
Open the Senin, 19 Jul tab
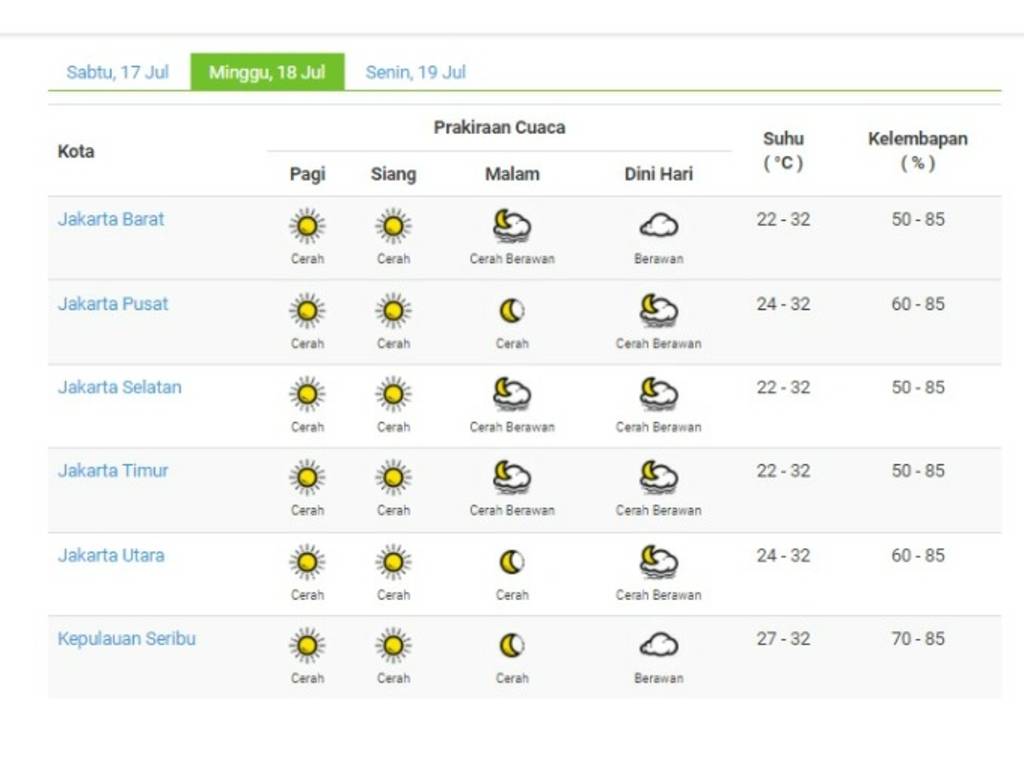coord(415,72)
